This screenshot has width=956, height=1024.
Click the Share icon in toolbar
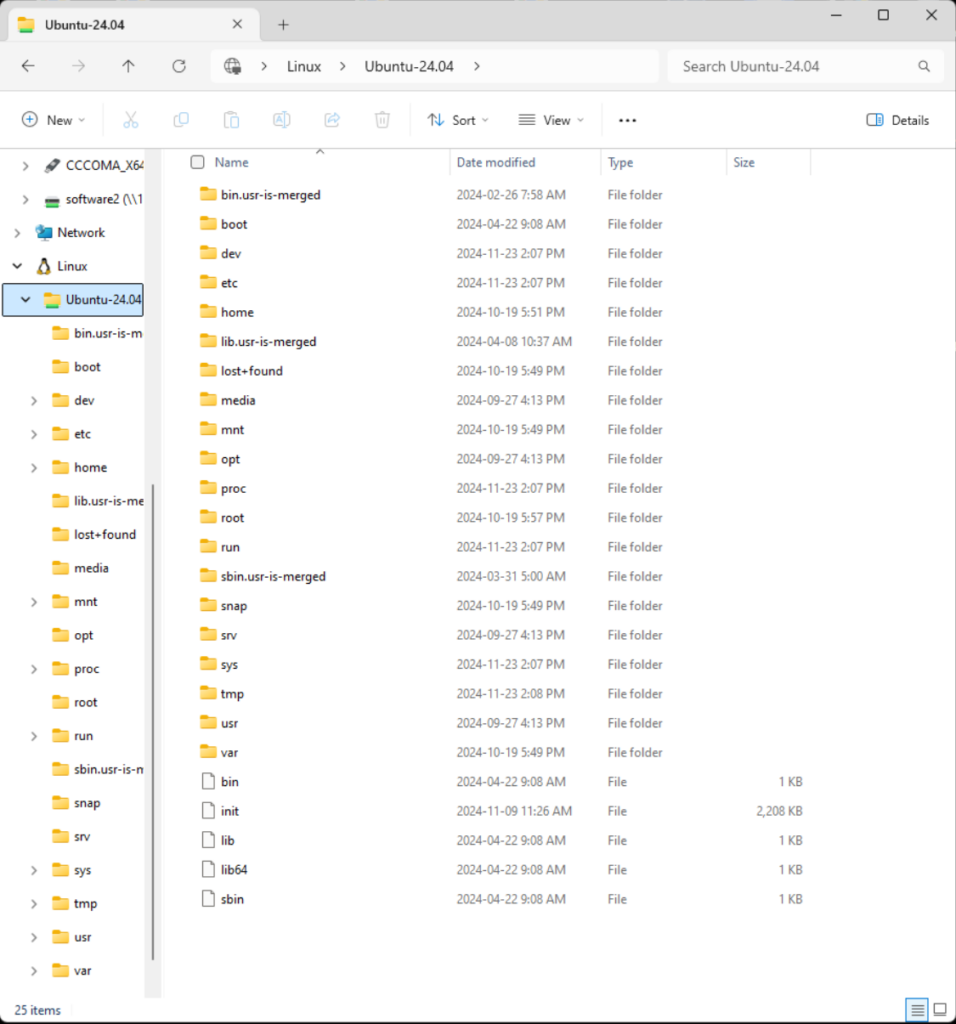click(x=332, y=120)
